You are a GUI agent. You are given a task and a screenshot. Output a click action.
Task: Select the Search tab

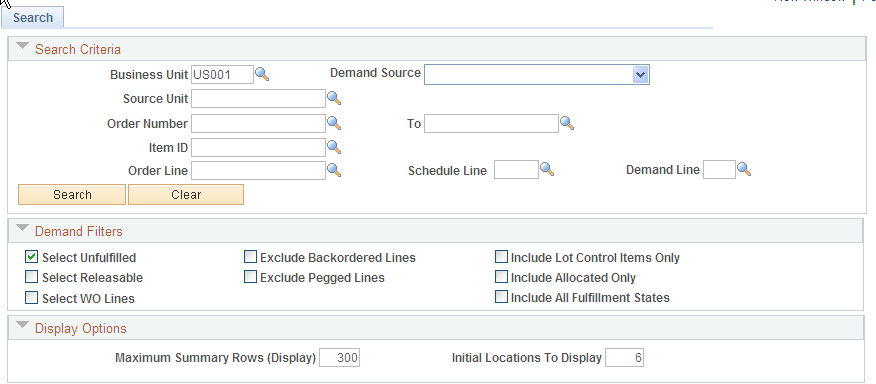tap(32, 17)
